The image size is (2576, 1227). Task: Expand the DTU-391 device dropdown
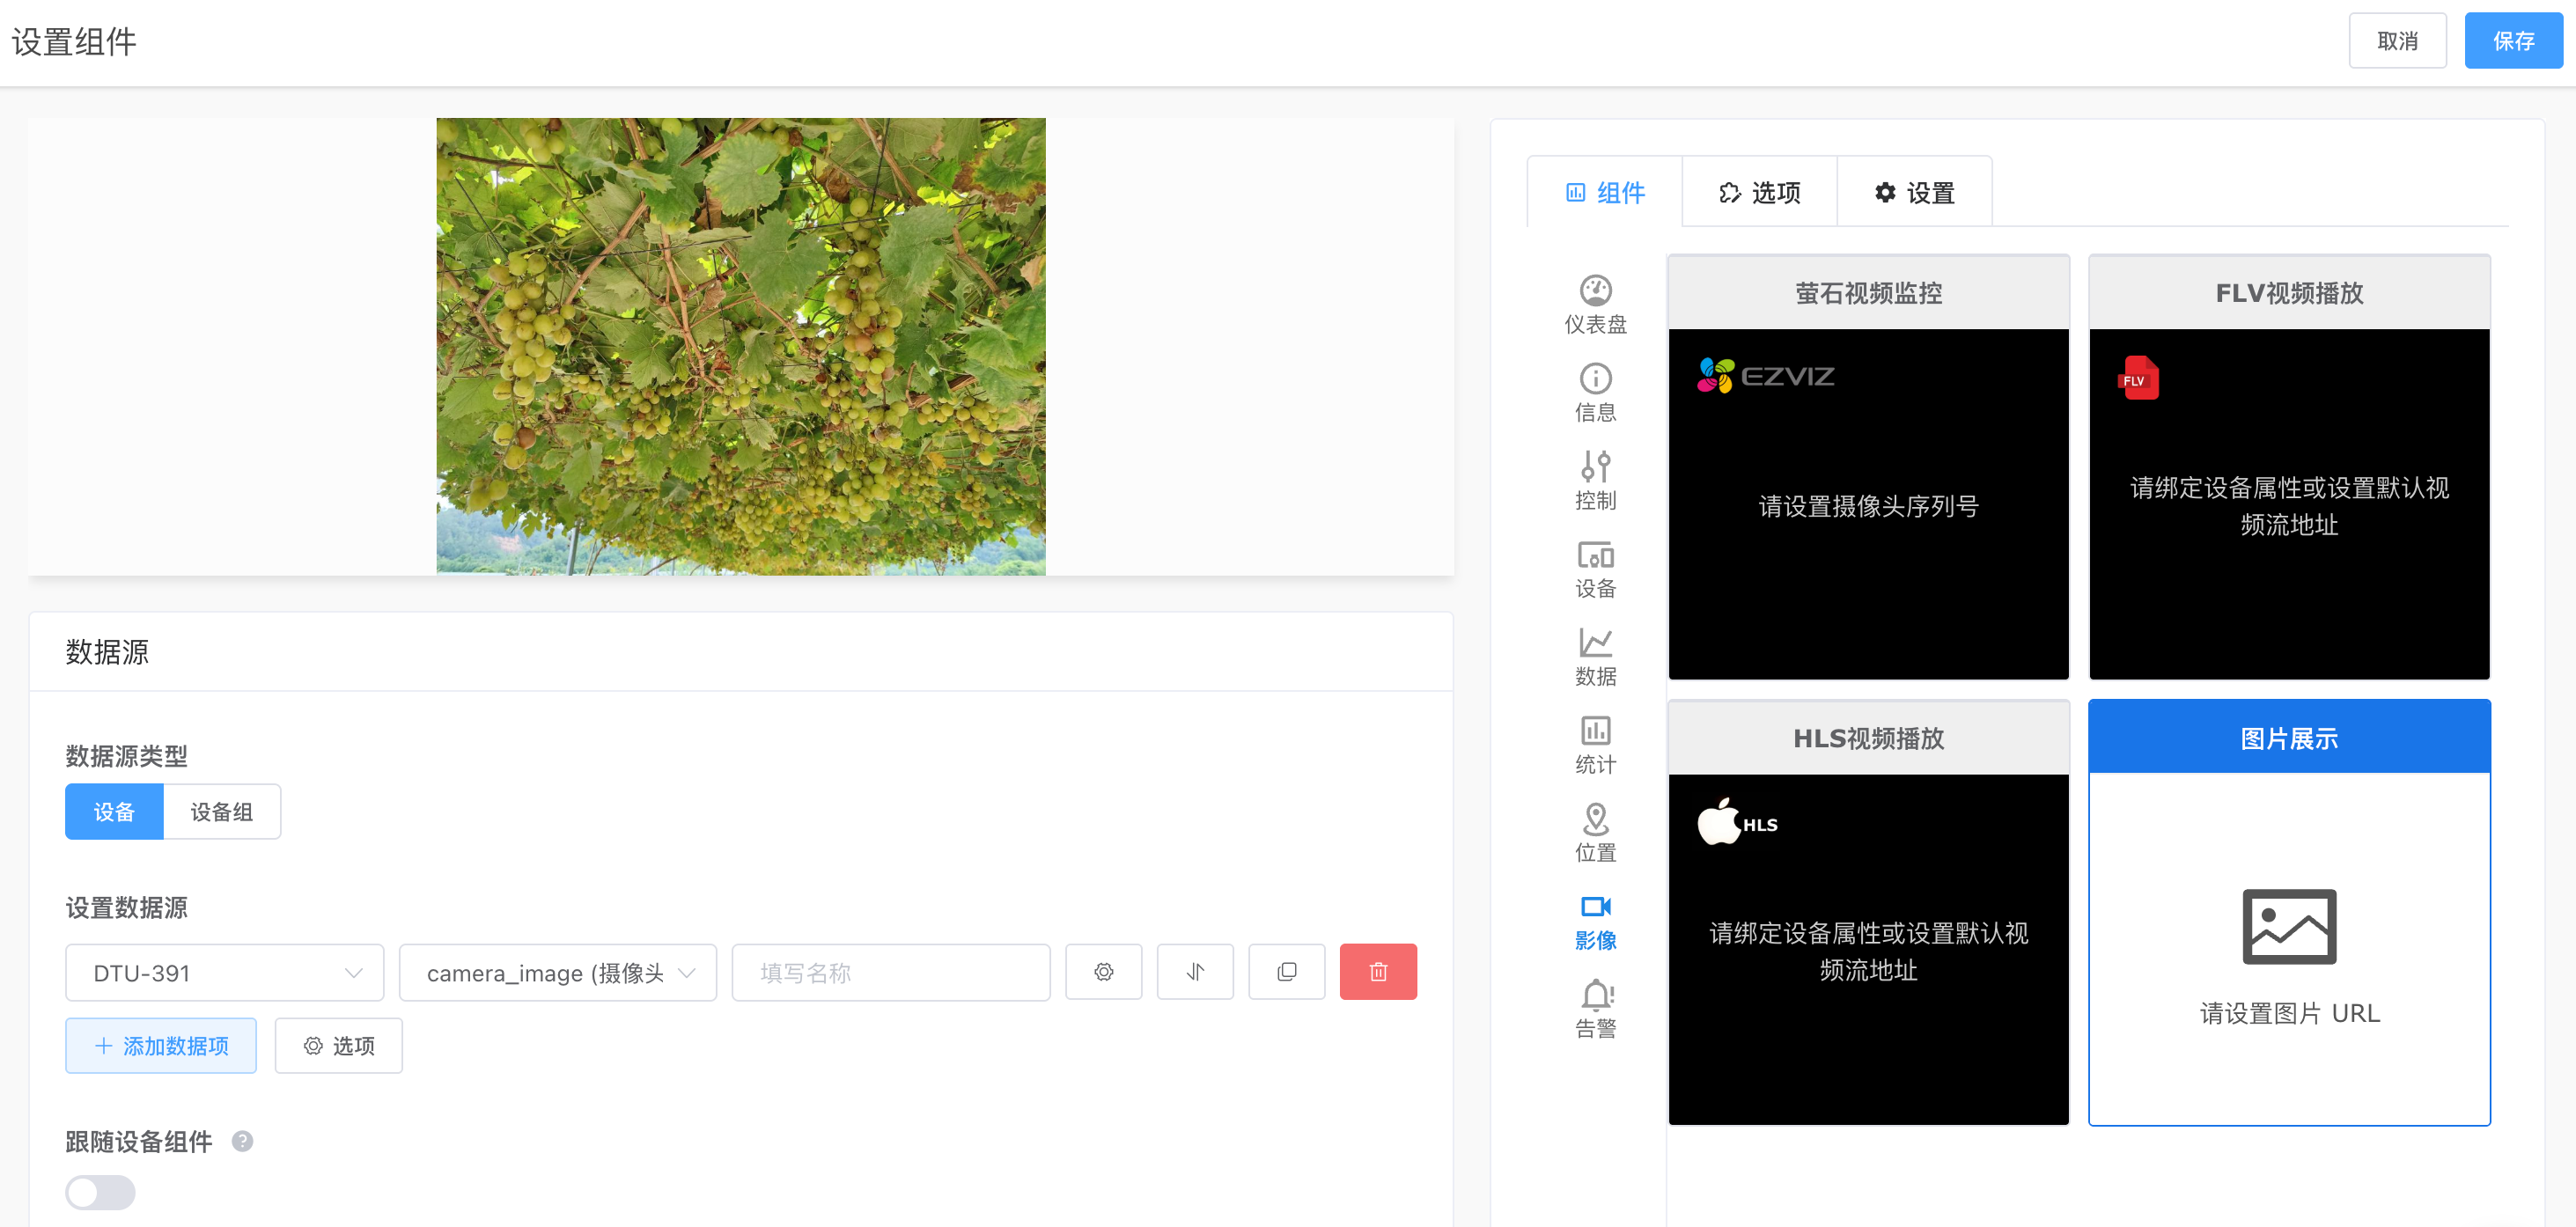223,971
